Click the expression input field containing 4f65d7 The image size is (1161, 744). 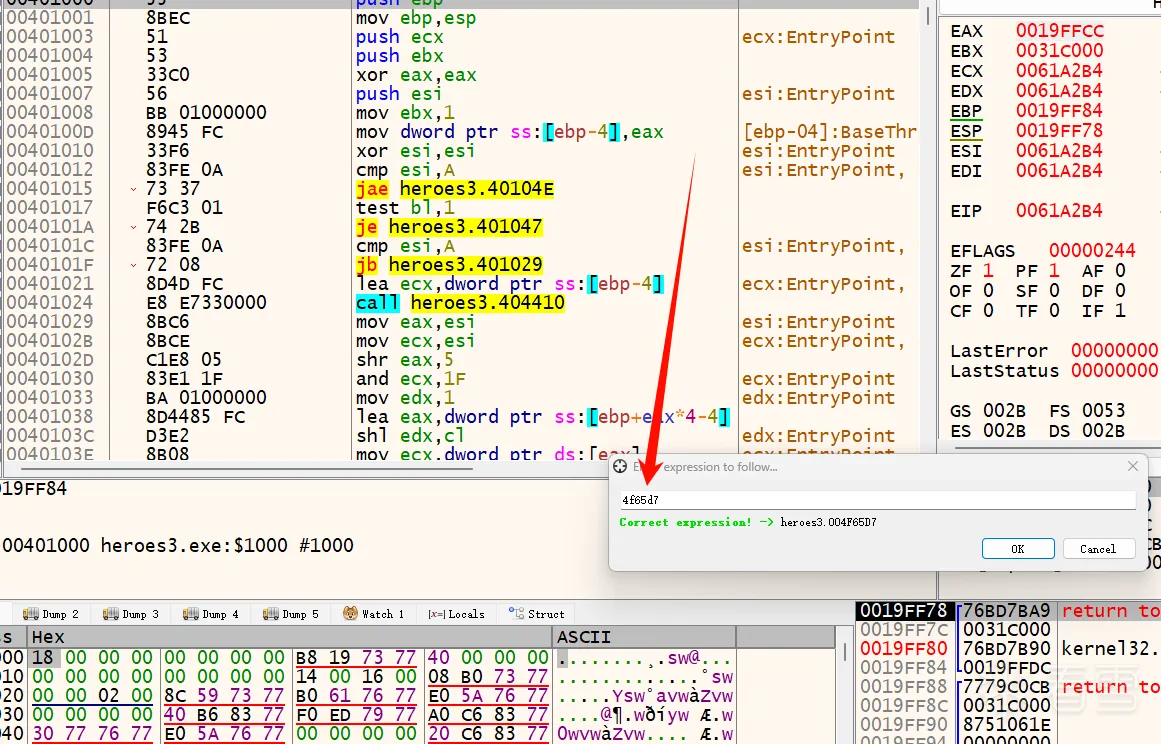(877, 500)
